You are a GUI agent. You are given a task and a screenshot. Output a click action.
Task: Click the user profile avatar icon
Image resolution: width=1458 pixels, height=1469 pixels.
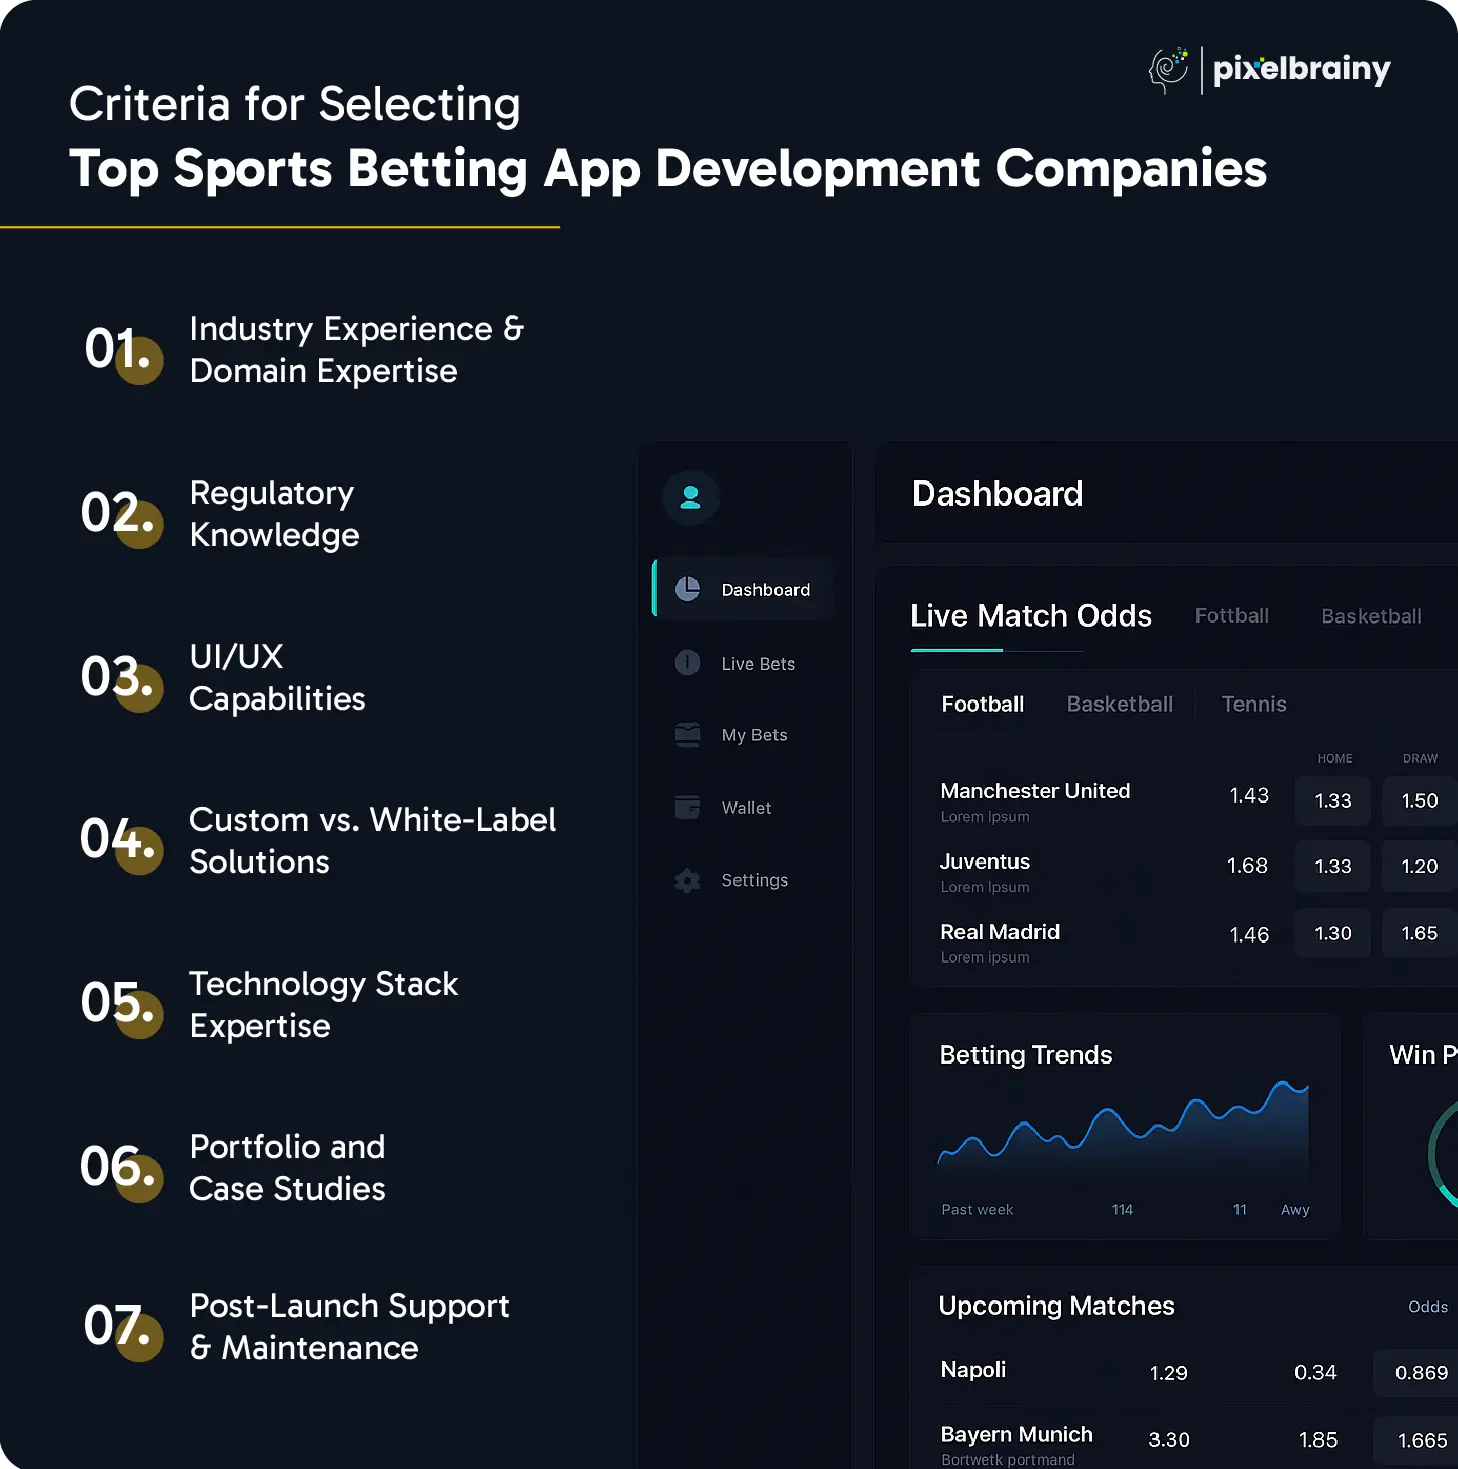point(690,497)
